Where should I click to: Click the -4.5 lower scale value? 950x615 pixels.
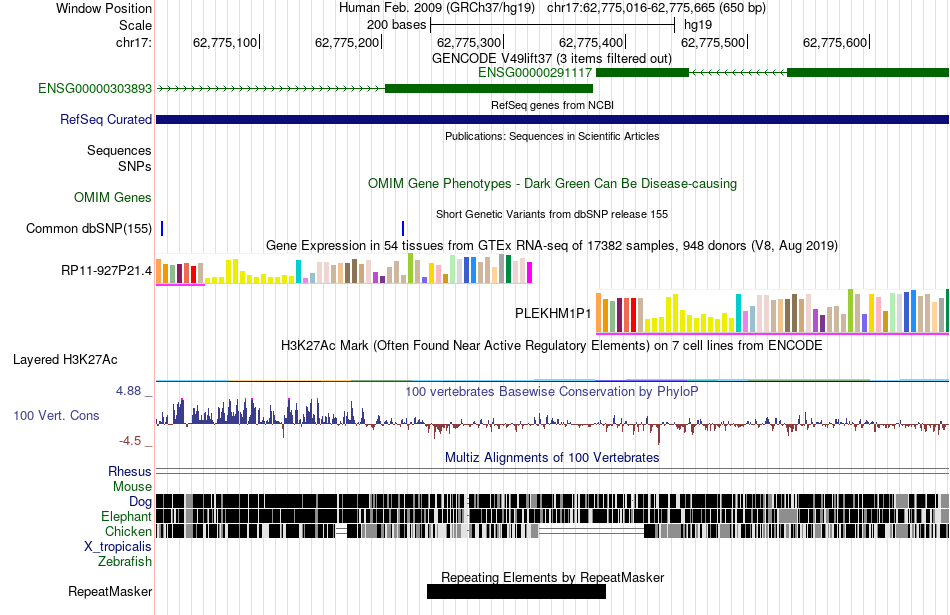pyautogui.click(x=130, y=440)
